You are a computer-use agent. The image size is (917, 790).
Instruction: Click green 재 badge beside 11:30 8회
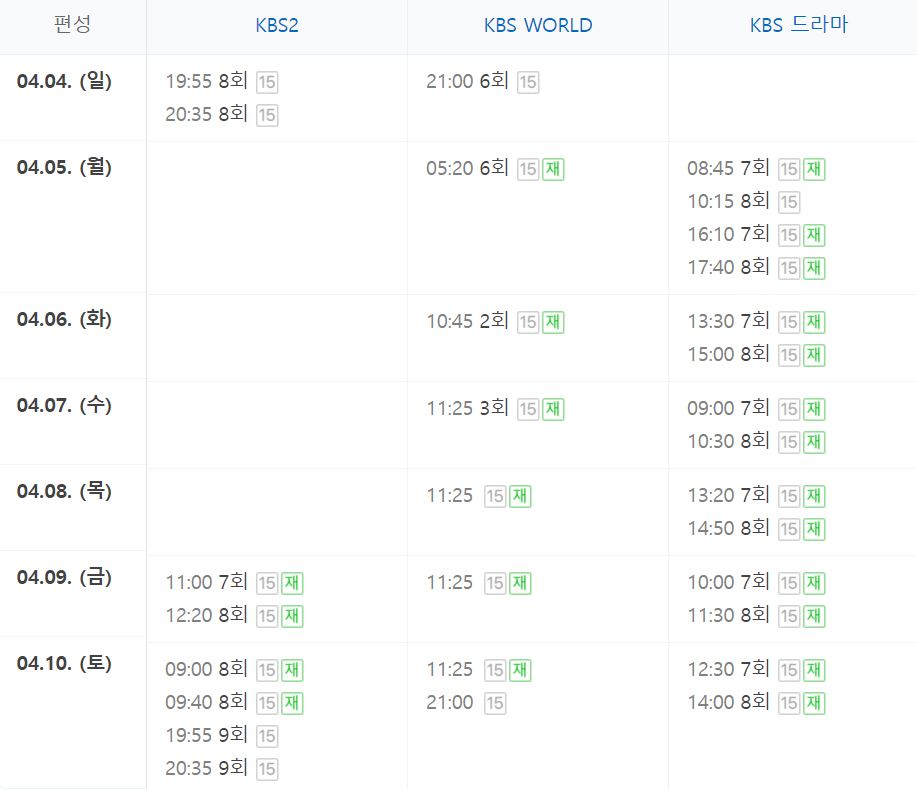click(x=813, y=616)
